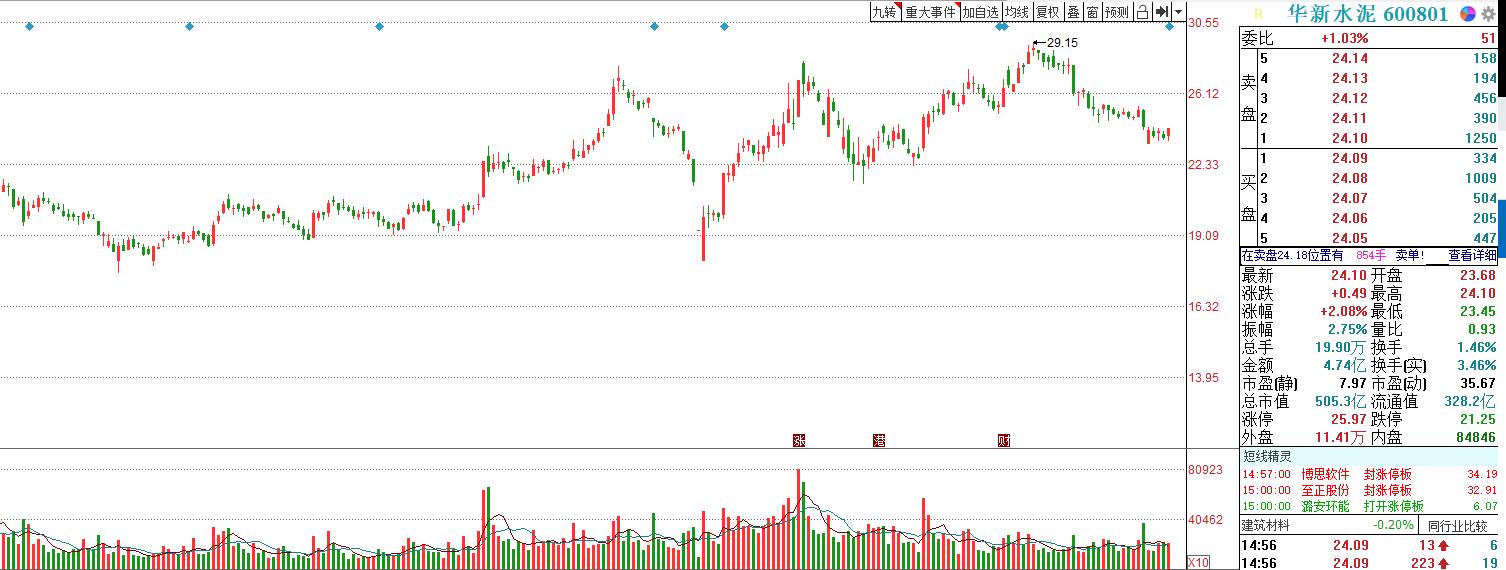Click the buy level 5 price 24.05
Viewport: 1506px width, 570px height.
[x=1349, y=238]
